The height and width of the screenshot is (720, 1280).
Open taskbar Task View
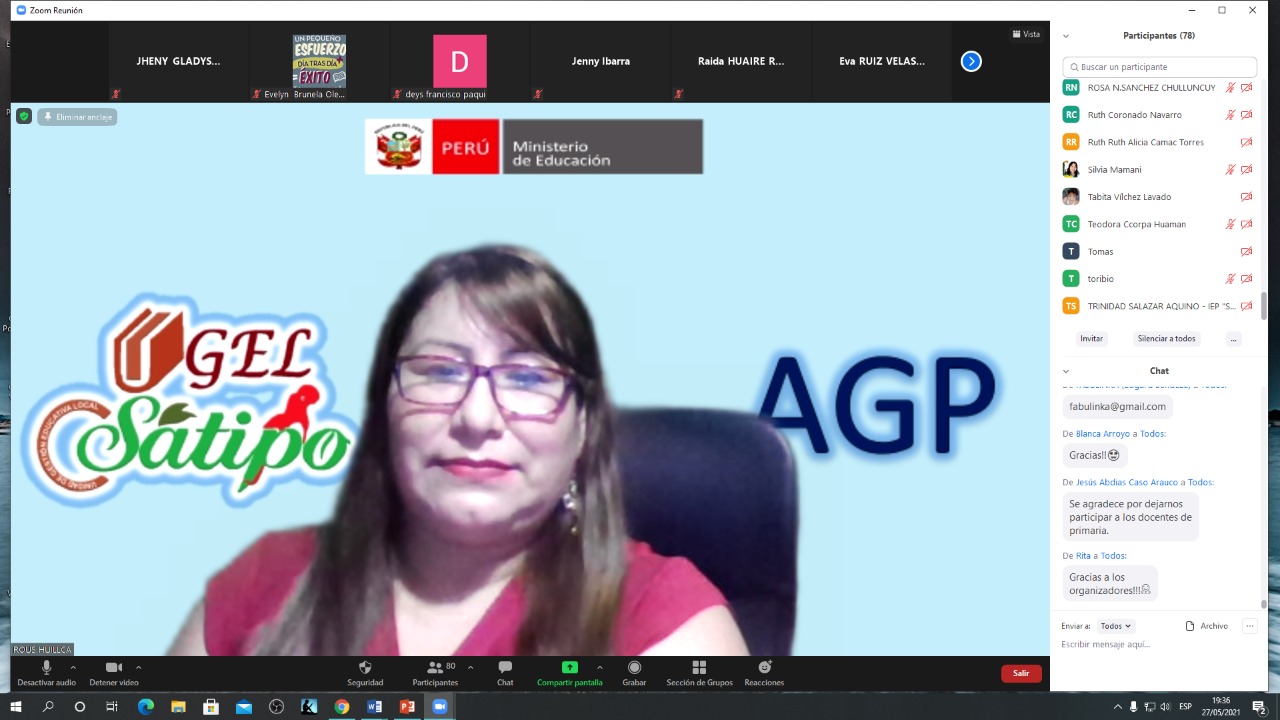coord(113,706)
